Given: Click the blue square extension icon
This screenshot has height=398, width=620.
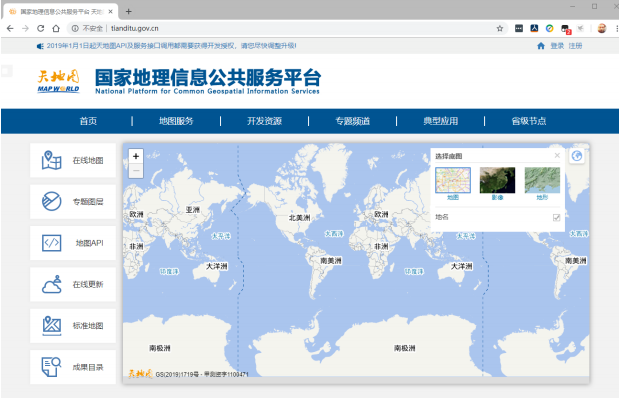Looking at the screenshot, I should [534, 28].
